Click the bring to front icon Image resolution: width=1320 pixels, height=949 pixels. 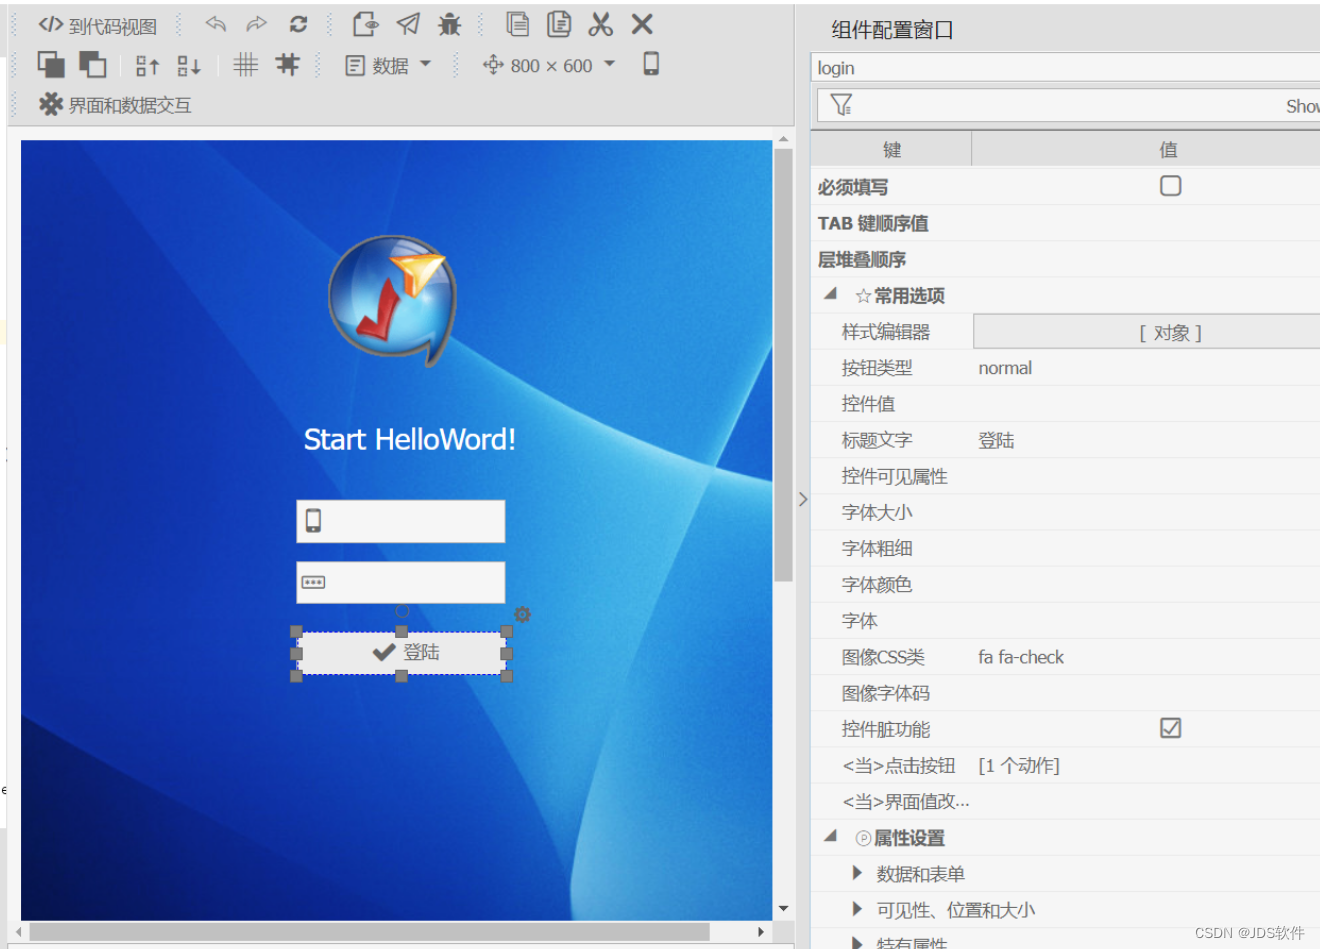click(x=51, y=65)
